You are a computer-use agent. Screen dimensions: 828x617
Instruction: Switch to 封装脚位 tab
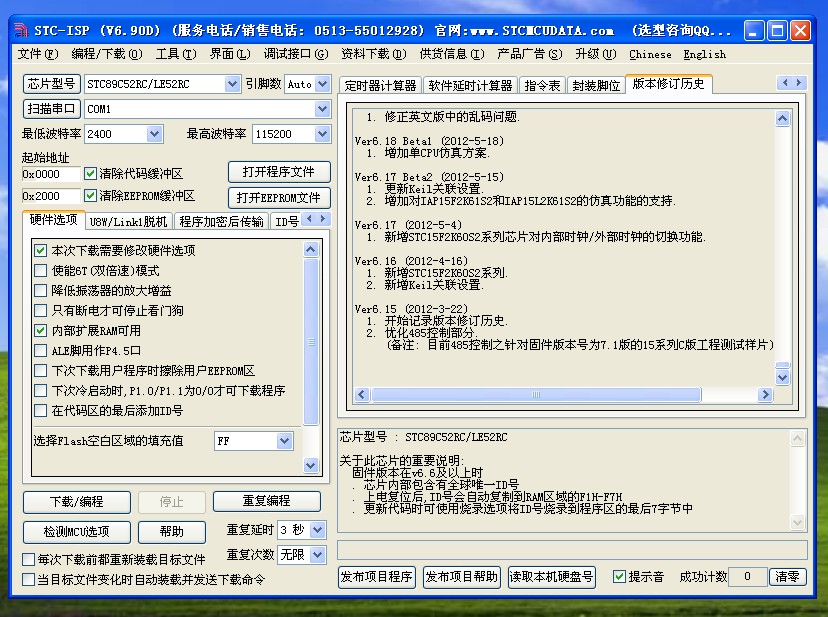pyautogui.click(x=596, y=86)
